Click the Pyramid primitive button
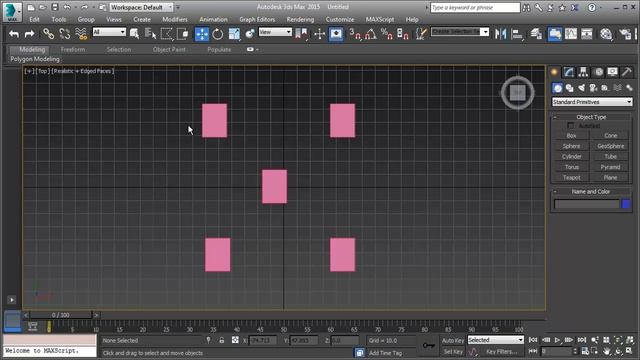The height and width of the screenshot is (360, 640). point(610,167)
